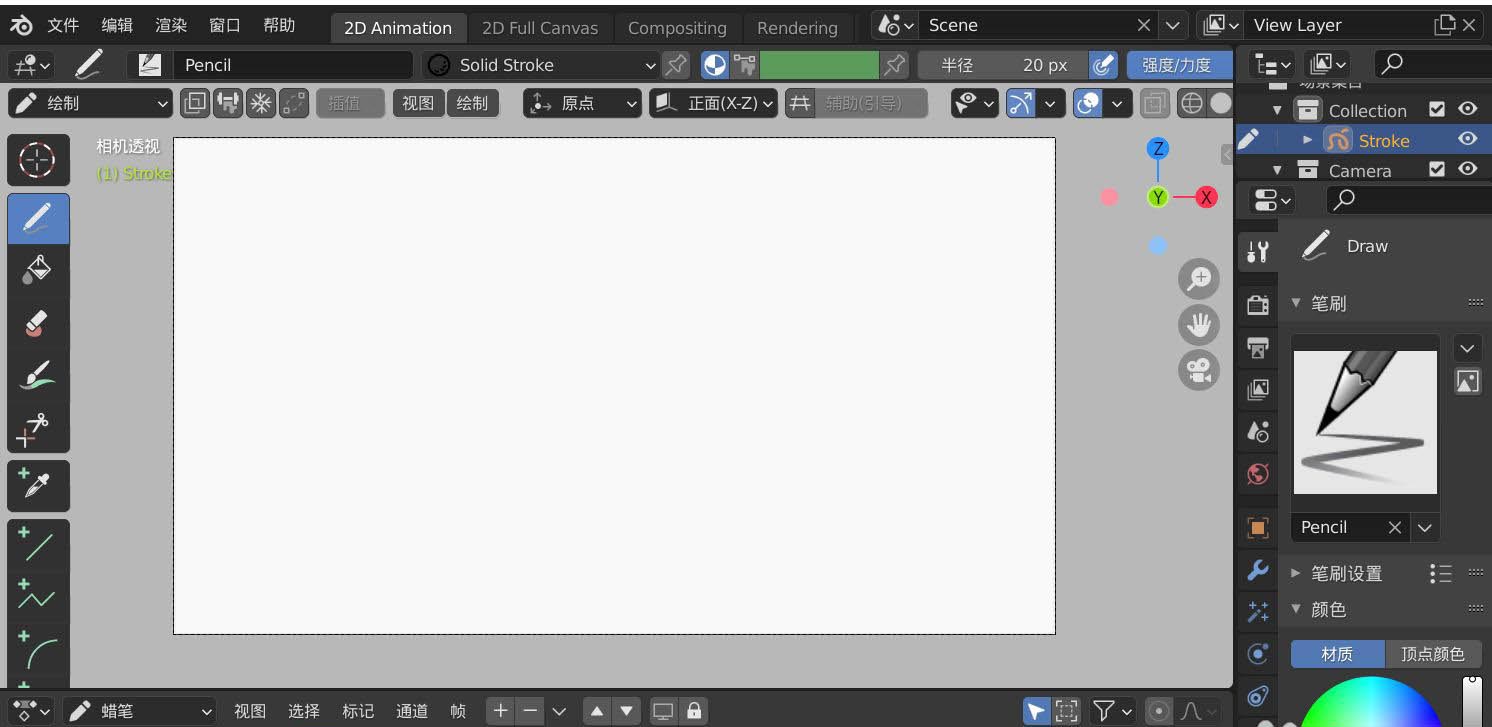
Task: Open the 正面(X-Z) drawing plane dropdown
Action: (x=713, y=103)
